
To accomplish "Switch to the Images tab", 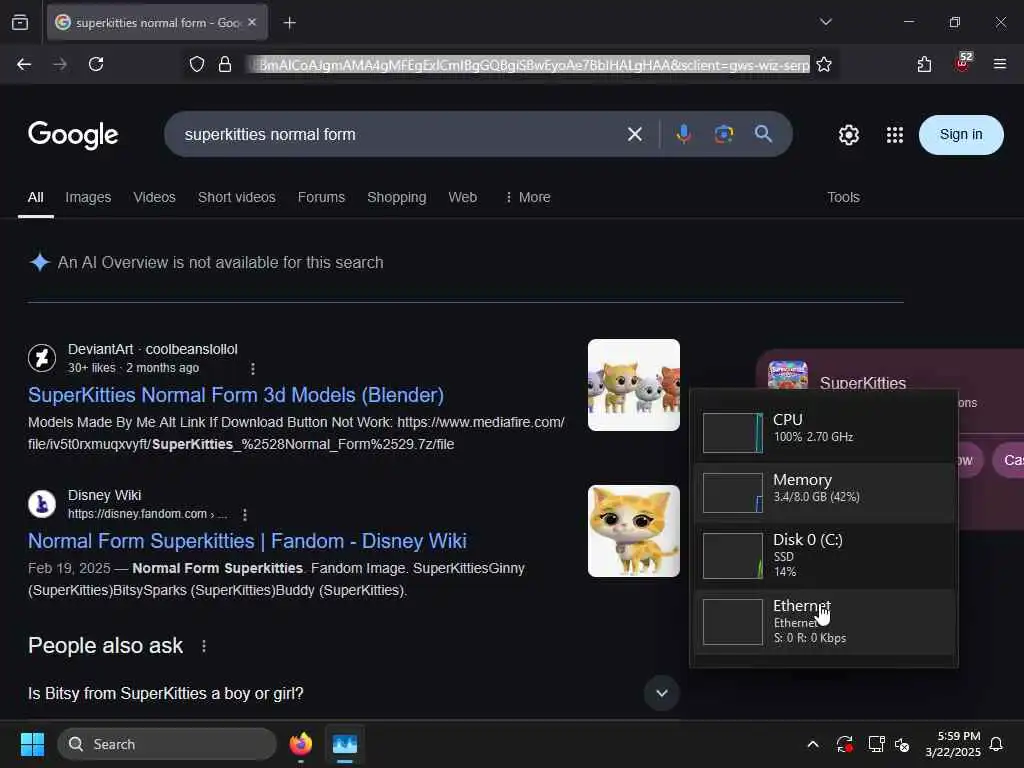I will pyautogui.click(x=88, y=197).
